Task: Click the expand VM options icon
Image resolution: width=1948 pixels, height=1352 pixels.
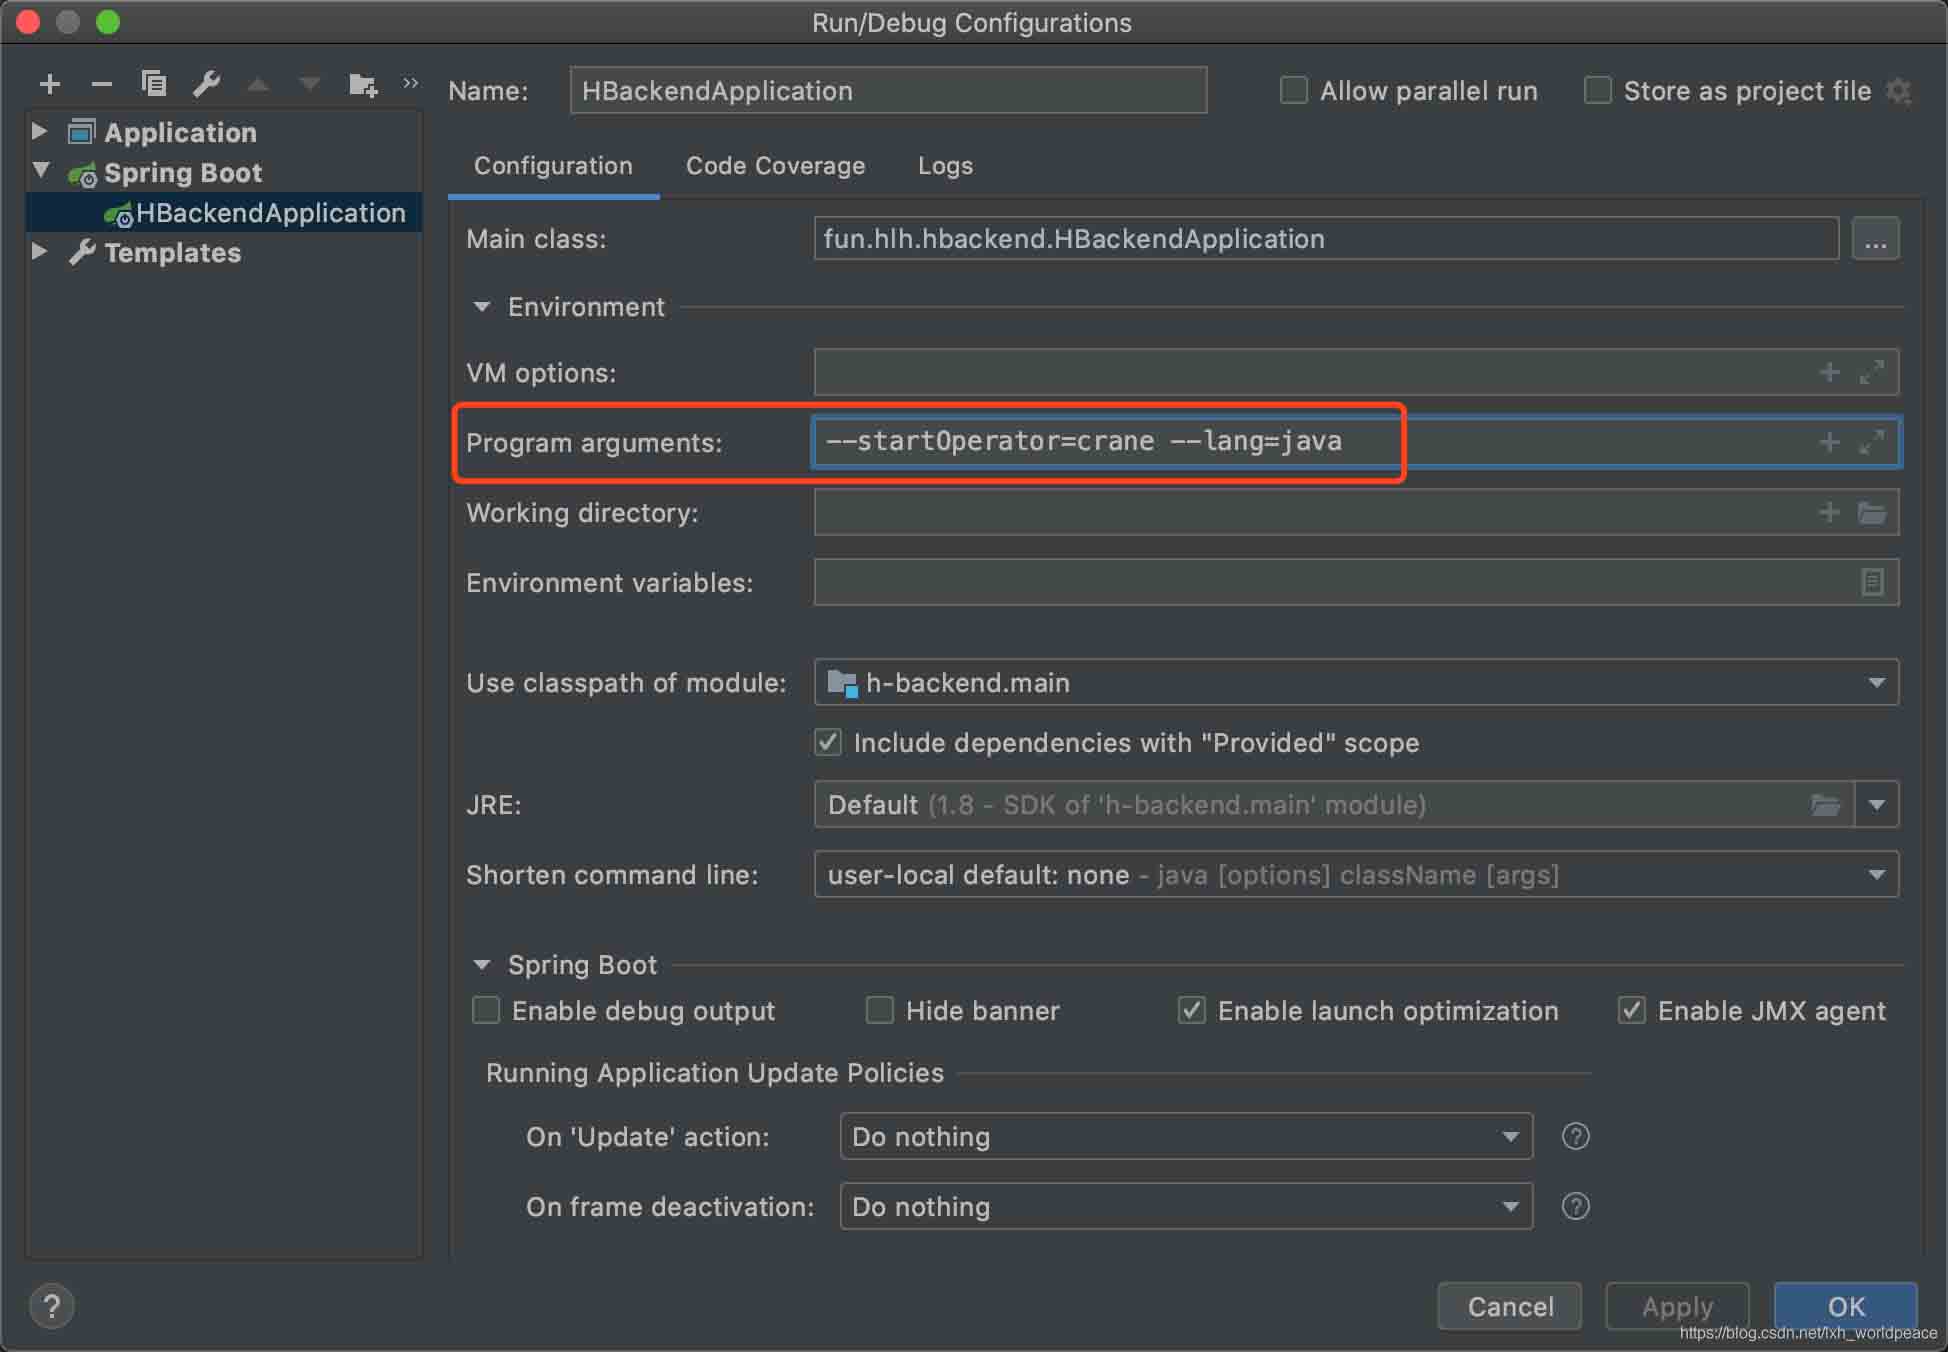Action: [x=1873, y=372]
